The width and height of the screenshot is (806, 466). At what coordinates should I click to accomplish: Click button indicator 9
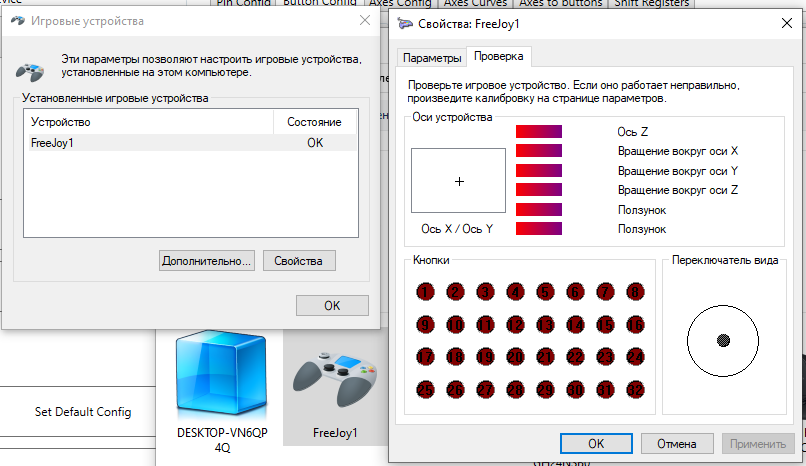425,325
